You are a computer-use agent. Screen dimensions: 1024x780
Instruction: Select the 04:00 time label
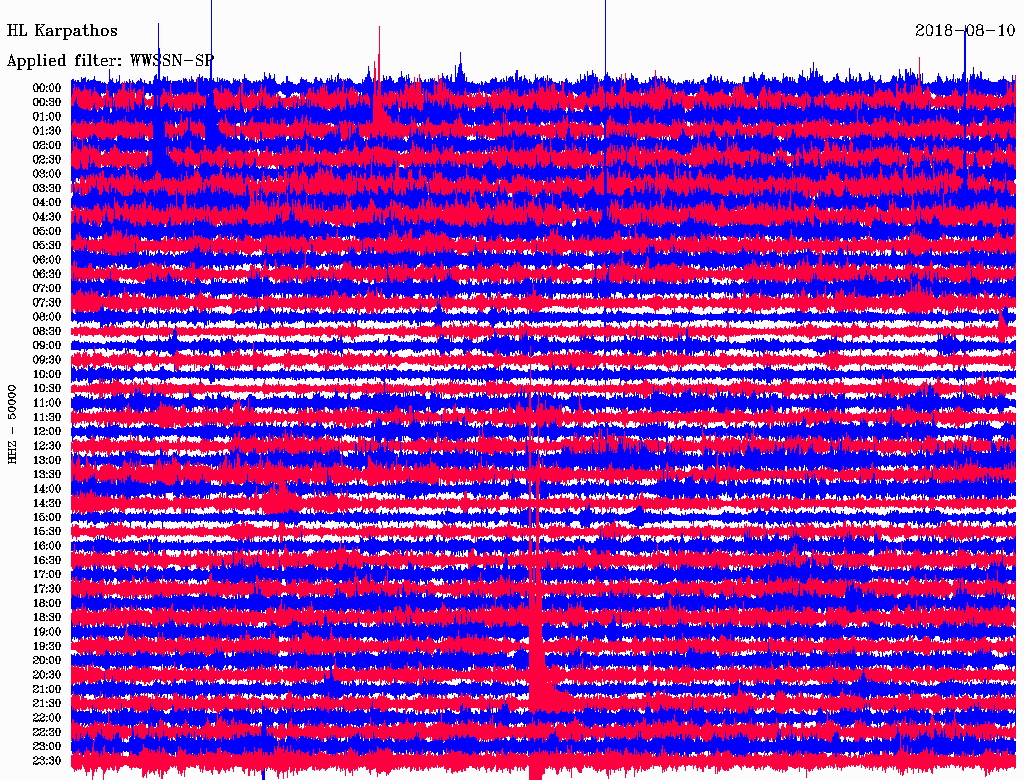tap(47, 203)
